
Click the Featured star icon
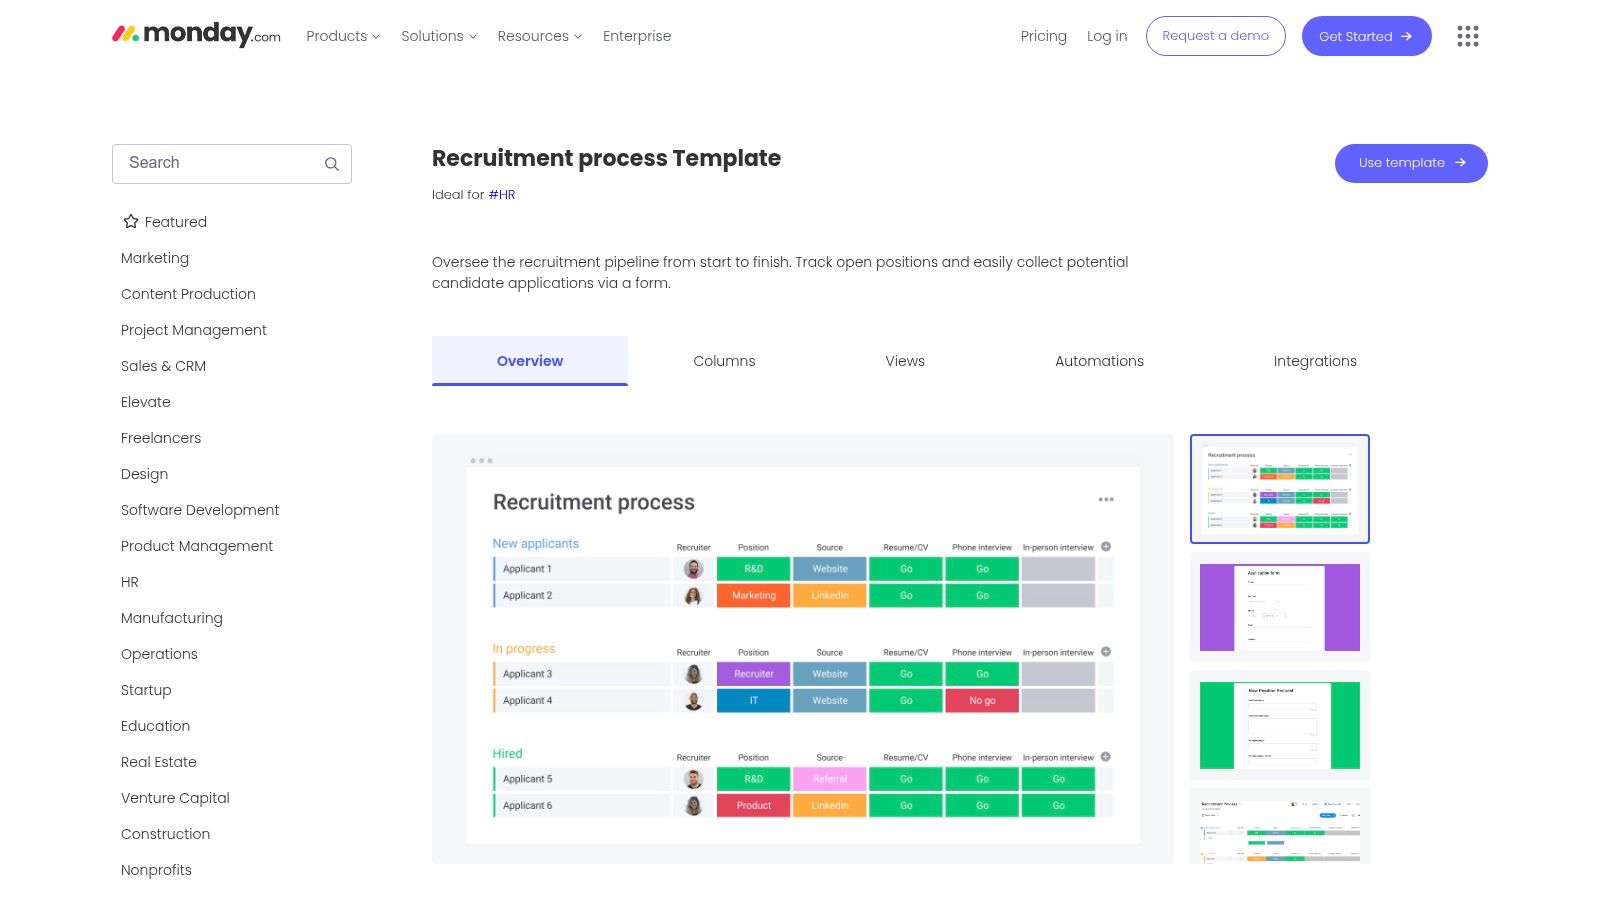(131, 222)
